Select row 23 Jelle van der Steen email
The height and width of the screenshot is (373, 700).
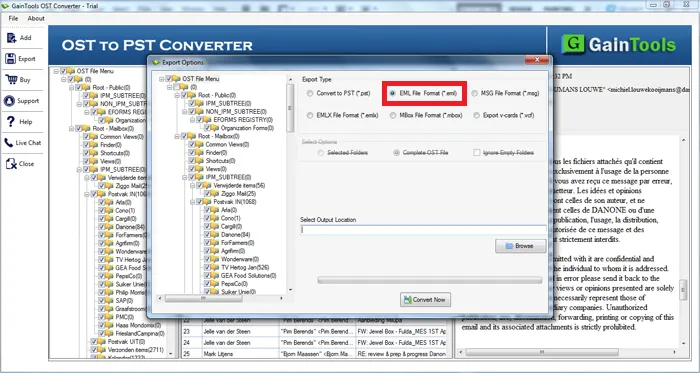point(314,332)
